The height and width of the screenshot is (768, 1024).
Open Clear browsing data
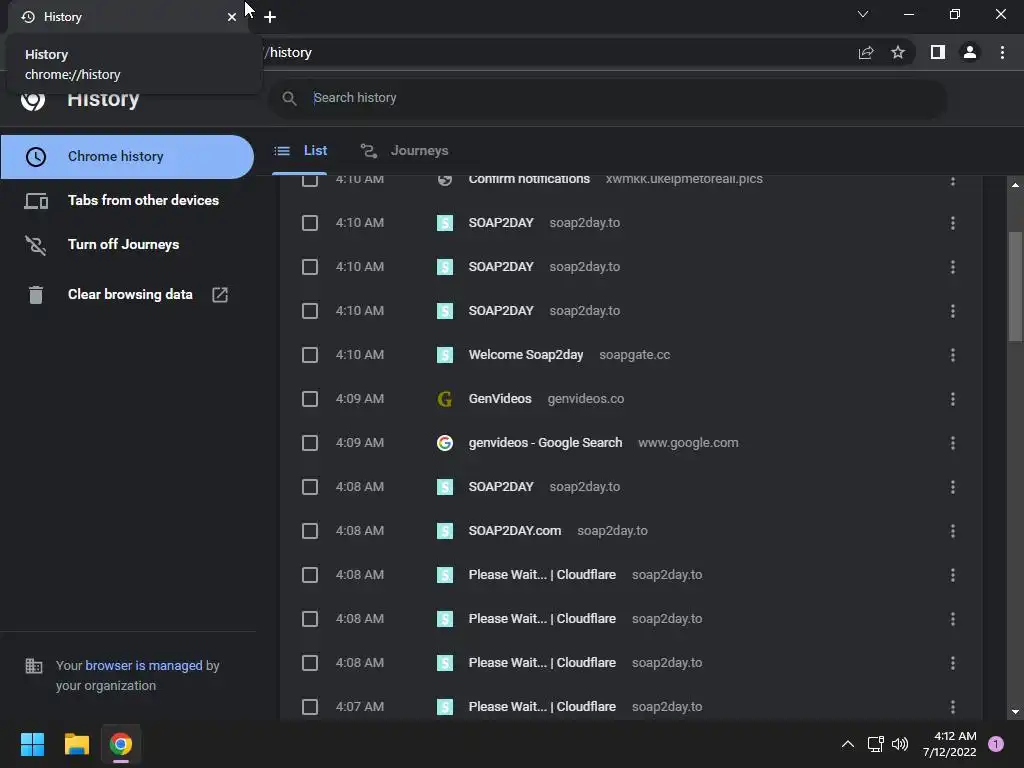[130, 295]
